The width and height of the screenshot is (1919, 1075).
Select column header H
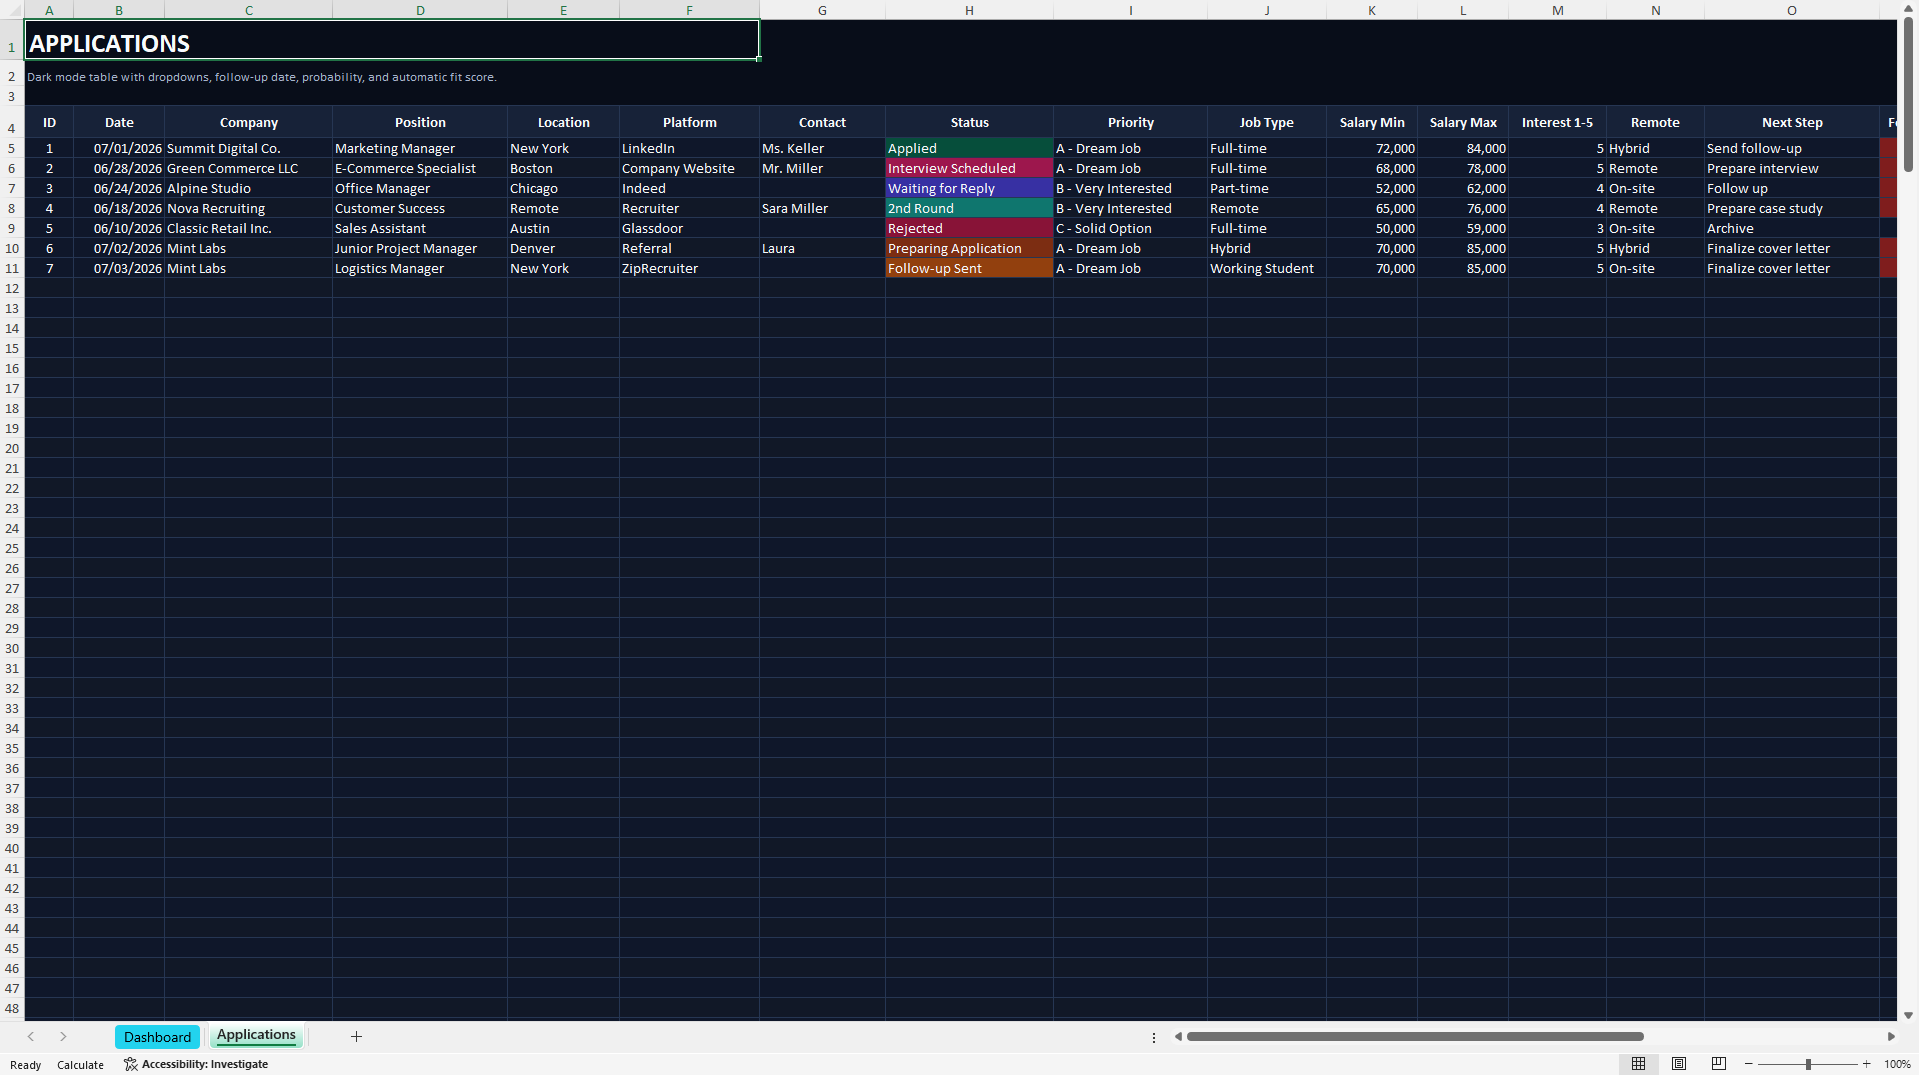(x=969, y=10)
